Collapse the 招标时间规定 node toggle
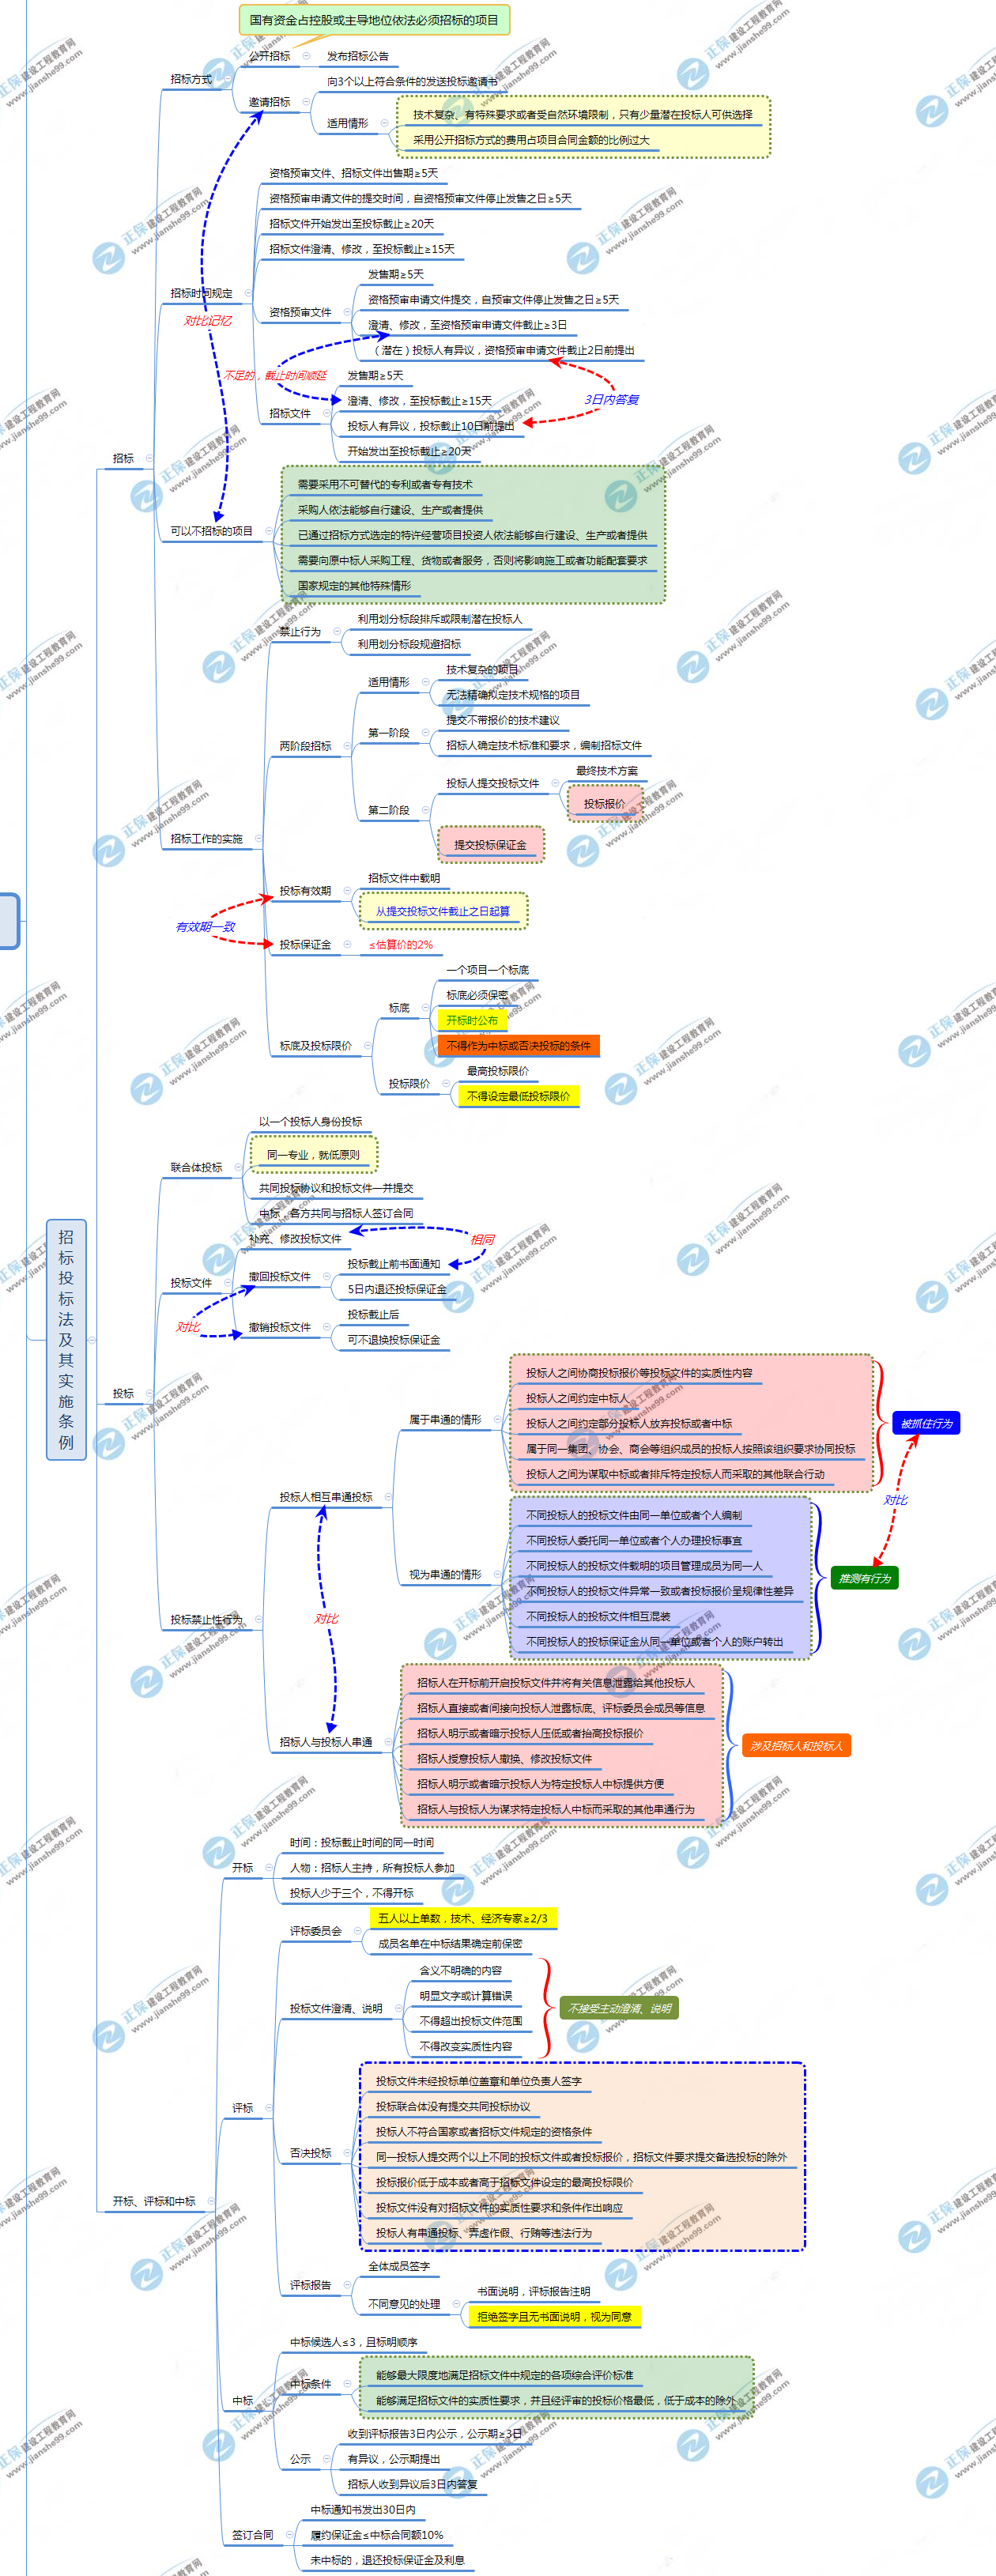 tap(248, 293)
